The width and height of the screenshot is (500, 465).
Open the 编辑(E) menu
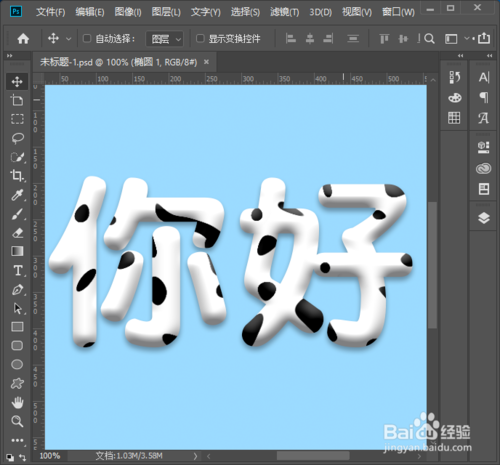[90, 12]
